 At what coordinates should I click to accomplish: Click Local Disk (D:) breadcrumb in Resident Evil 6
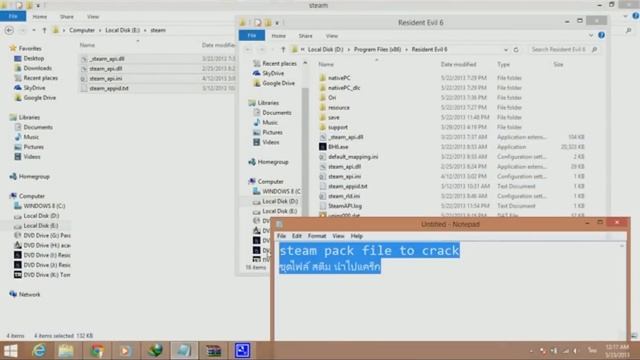click(325, 49)
